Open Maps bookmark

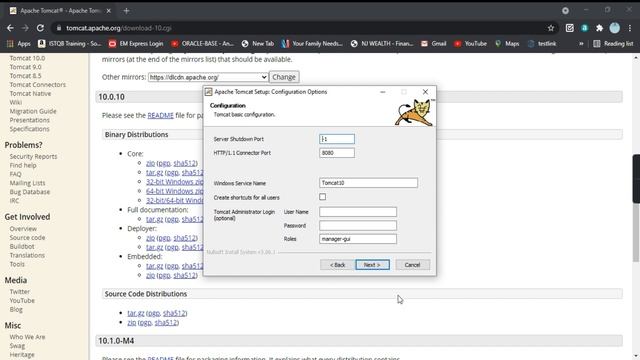pyautogui.click(x=507, y=44)
